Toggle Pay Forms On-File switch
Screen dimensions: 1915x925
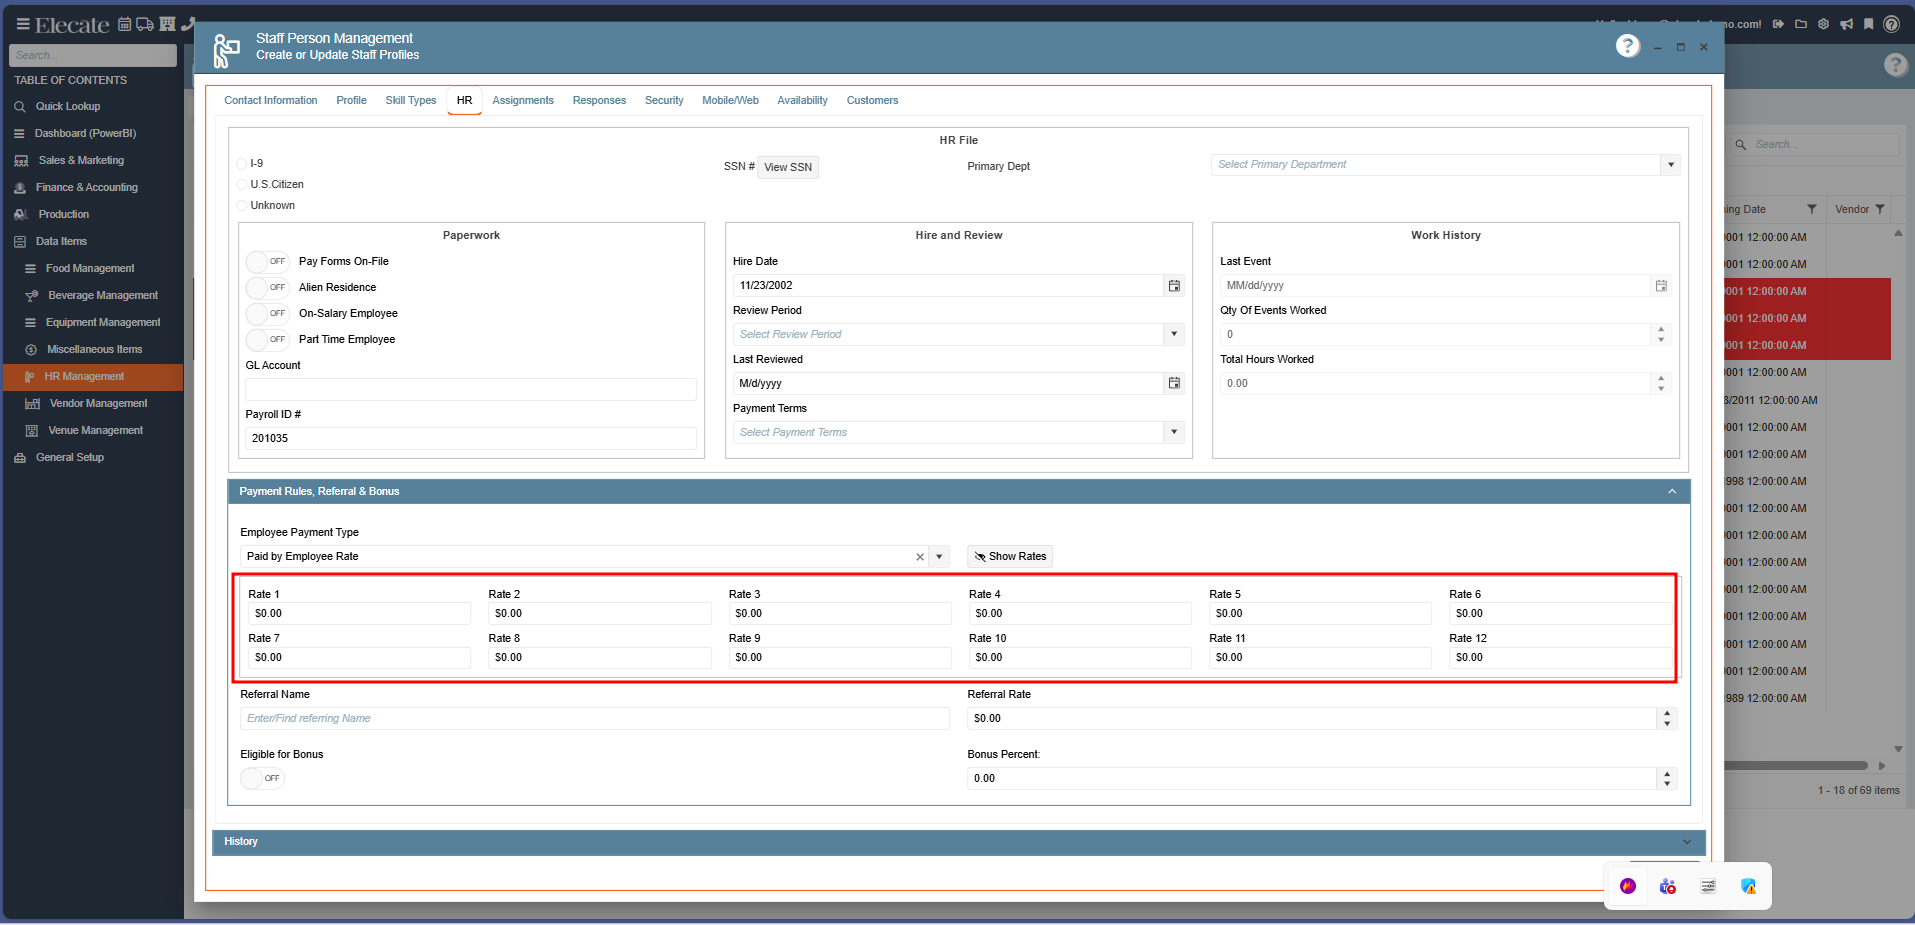click(267, 262)
